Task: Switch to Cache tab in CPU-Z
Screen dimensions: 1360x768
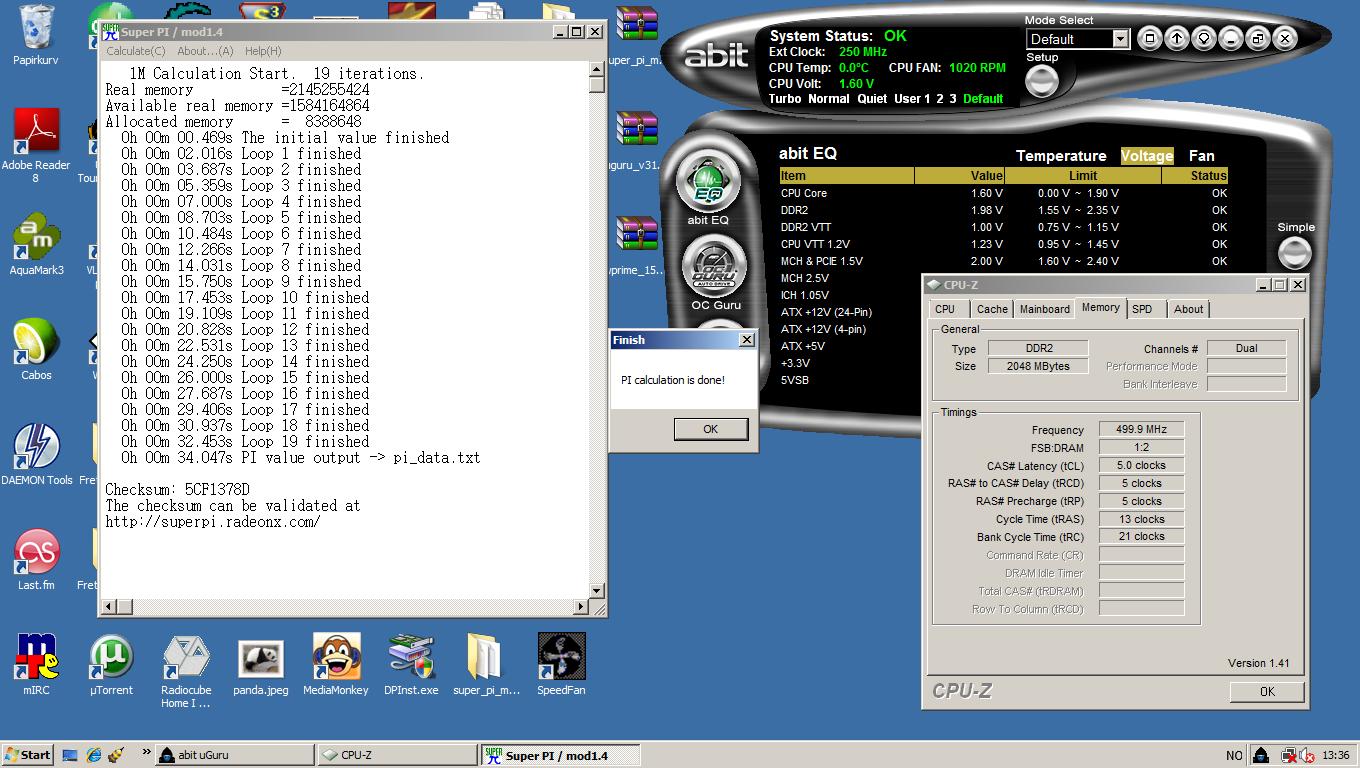Action: click(992, 309)
